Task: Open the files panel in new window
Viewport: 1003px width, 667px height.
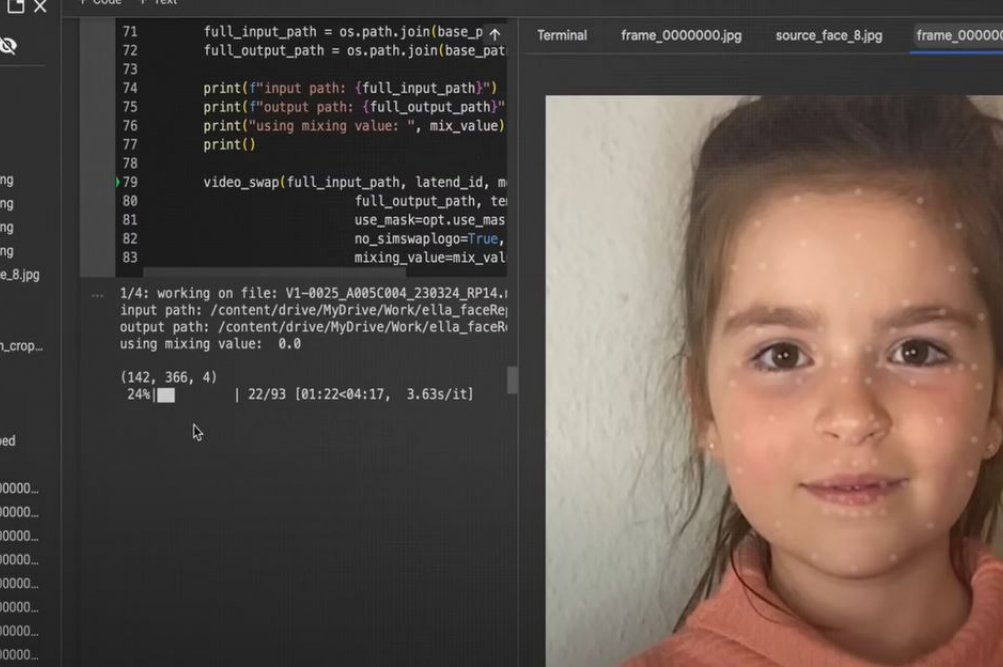Action: [x=15, y=6]
